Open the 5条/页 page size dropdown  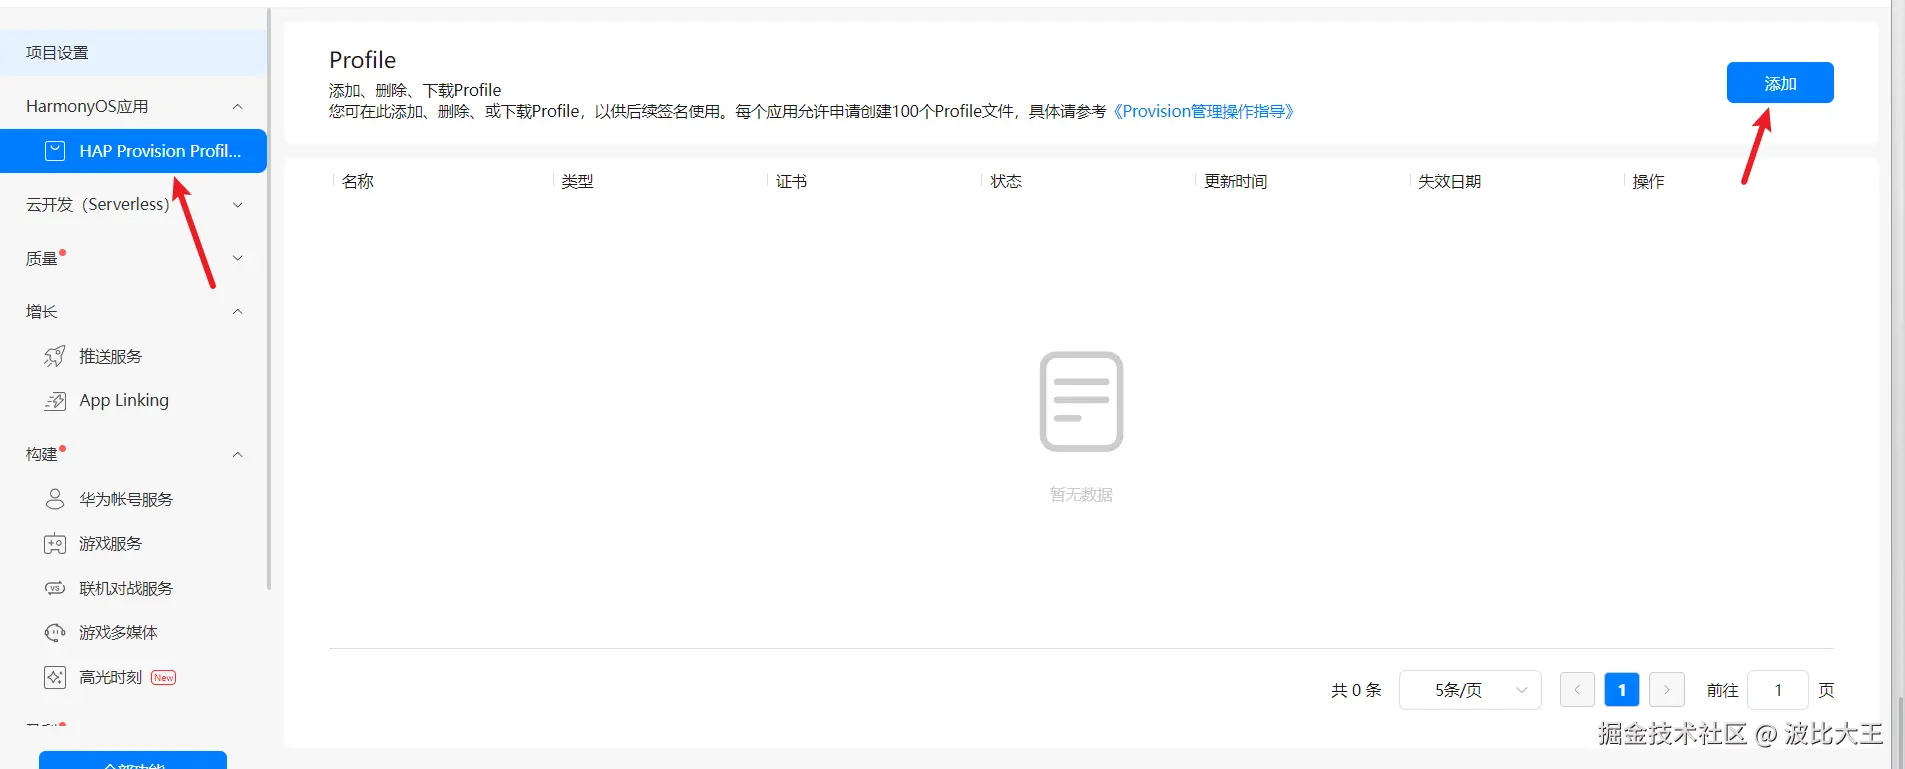(1470, 690)
